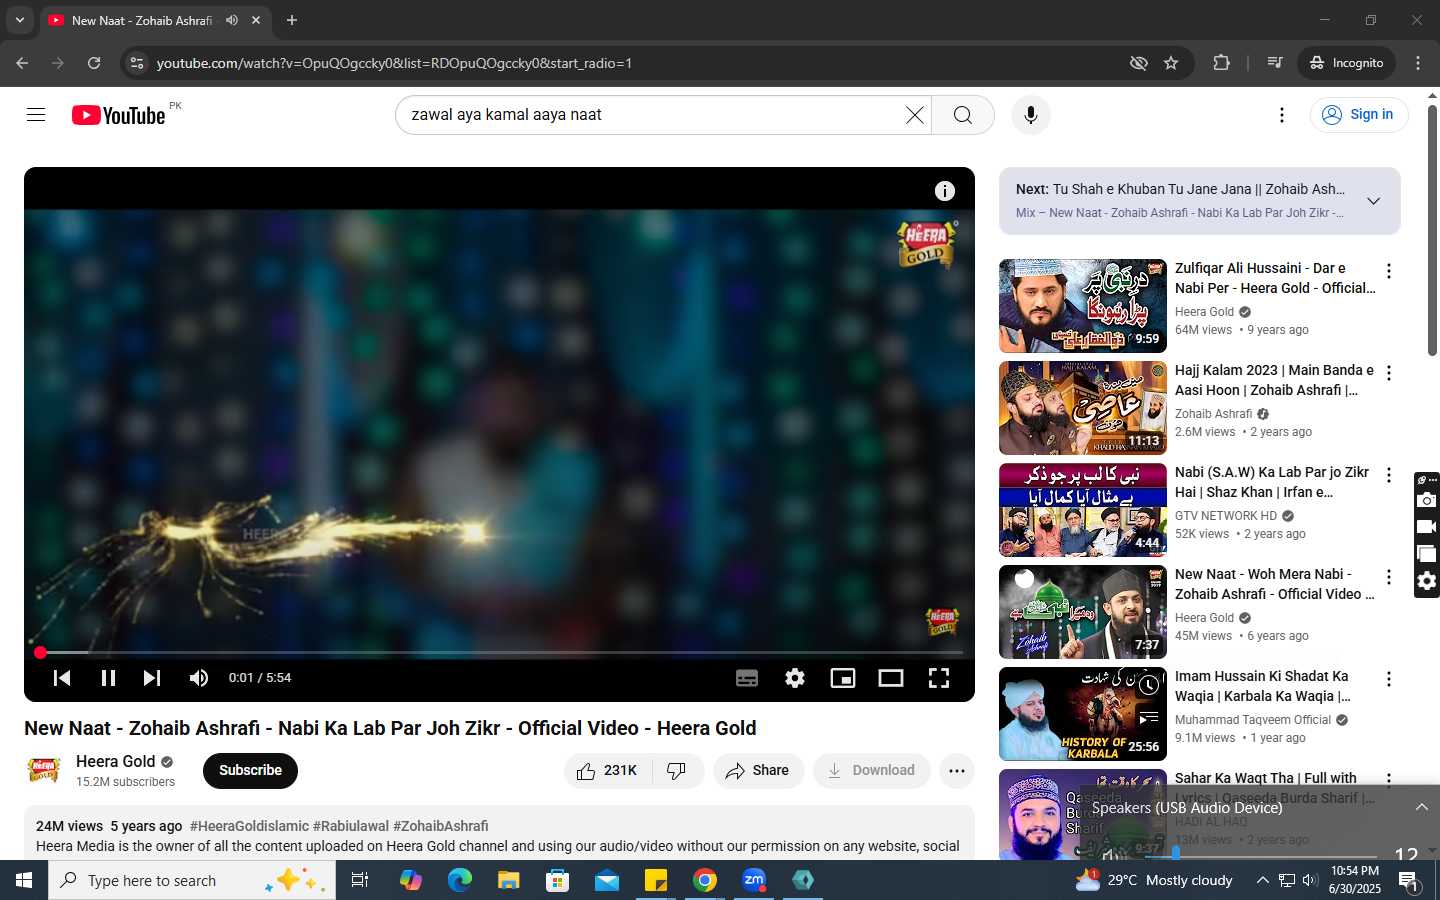
Task: Click the floating camera screenshot icon
Action: (x=1427, y=500)
